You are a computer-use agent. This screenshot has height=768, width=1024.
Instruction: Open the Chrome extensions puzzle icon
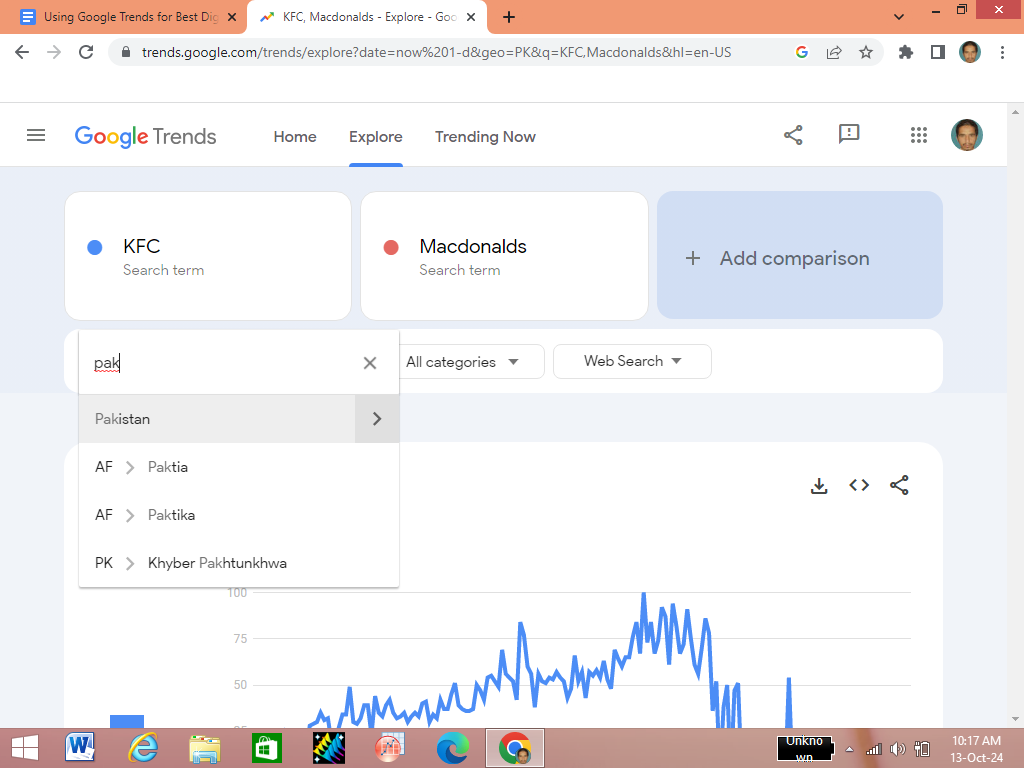(x=906, y=52)
